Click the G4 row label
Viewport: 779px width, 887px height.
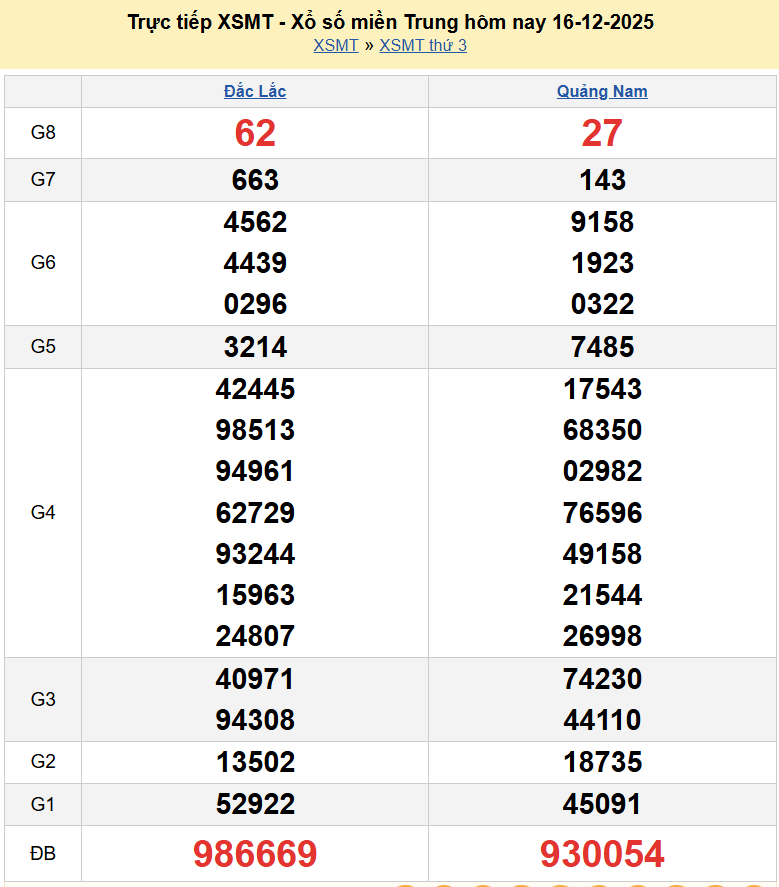(x=43, y=513)
